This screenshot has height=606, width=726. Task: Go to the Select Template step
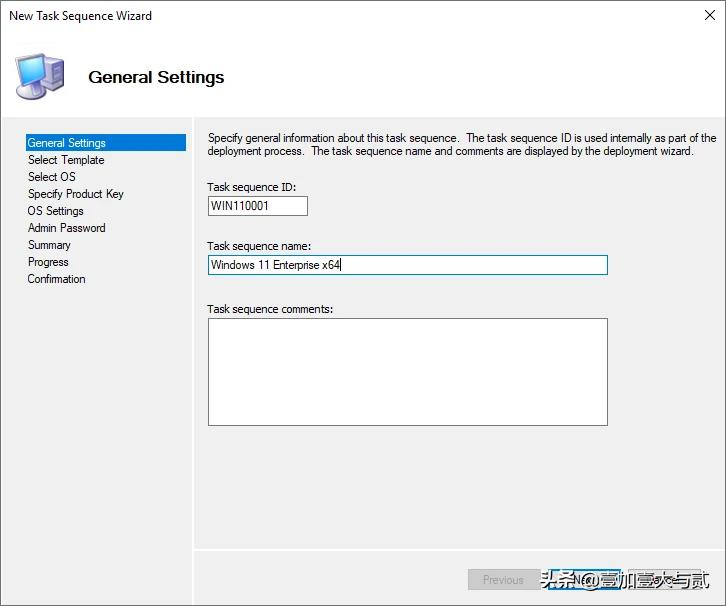click(x=66, y=160)
